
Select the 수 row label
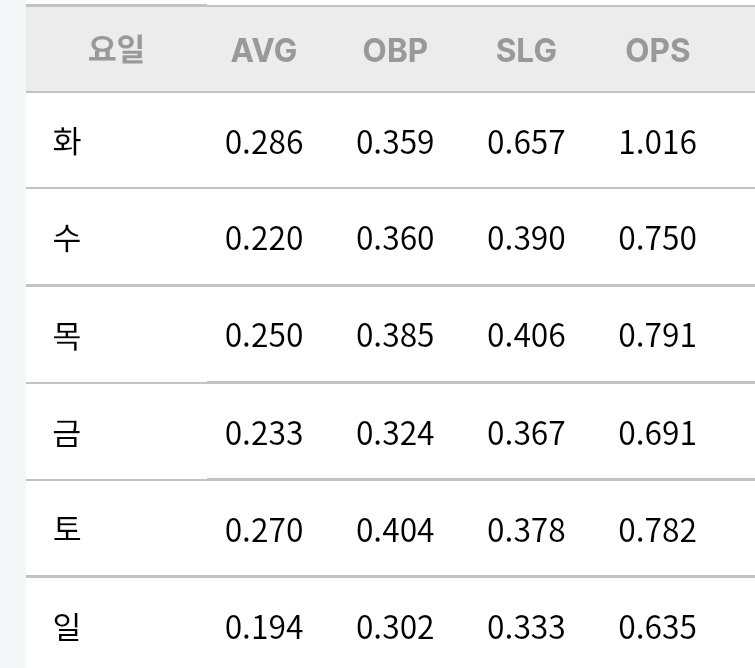point(67,238)
